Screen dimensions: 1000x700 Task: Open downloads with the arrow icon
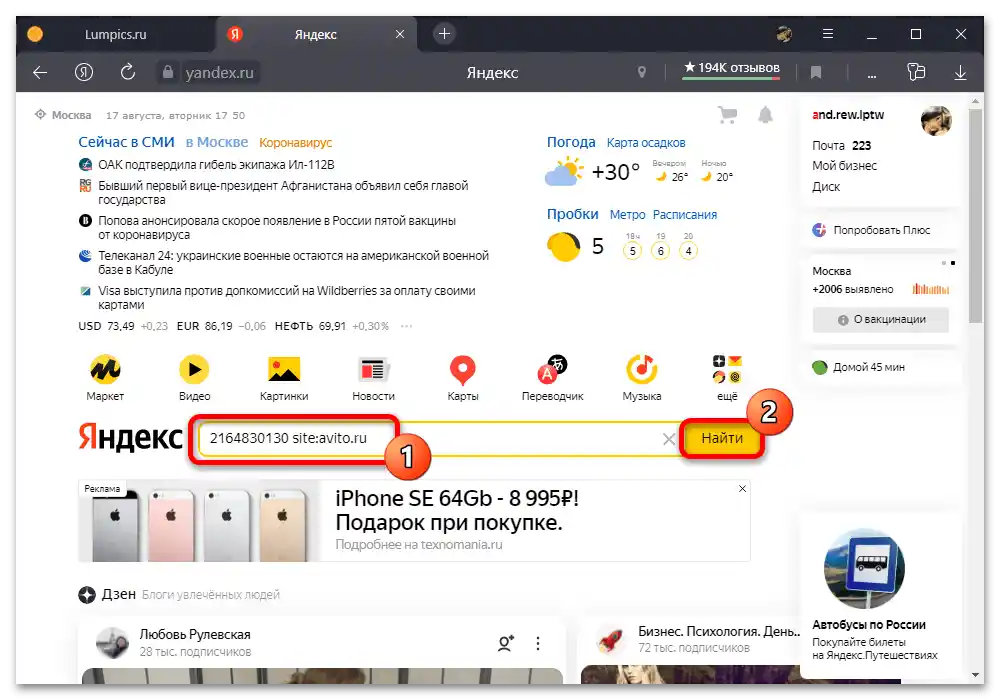pos(960,72)
